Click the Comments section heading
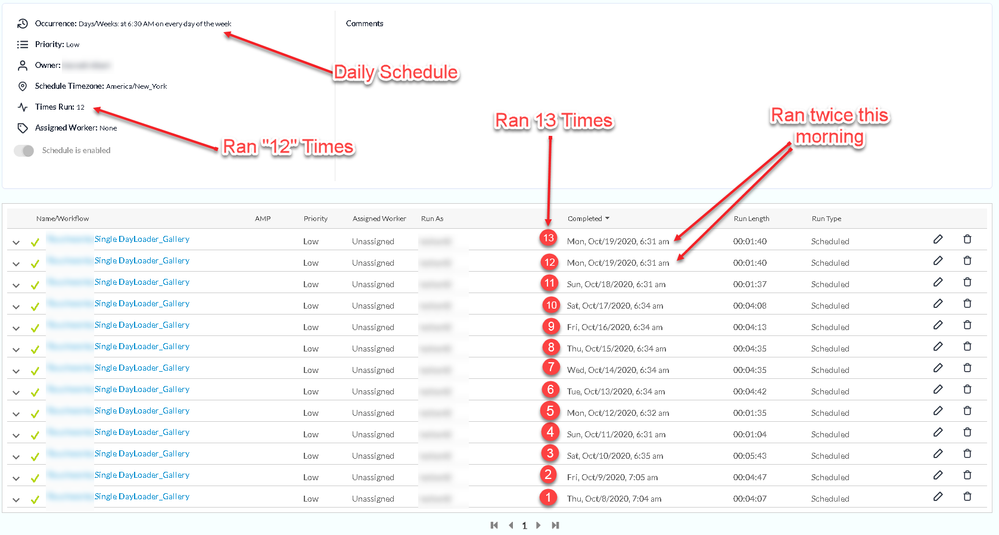This screenshot has width=999, height=535. pos(364,24)
